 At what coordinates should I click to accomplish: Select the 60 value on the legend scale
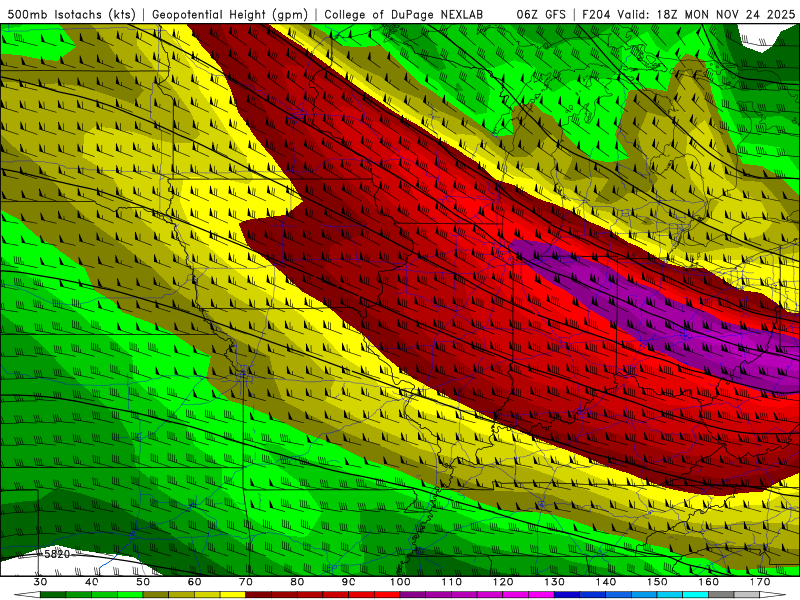click(x=194, y=582)
